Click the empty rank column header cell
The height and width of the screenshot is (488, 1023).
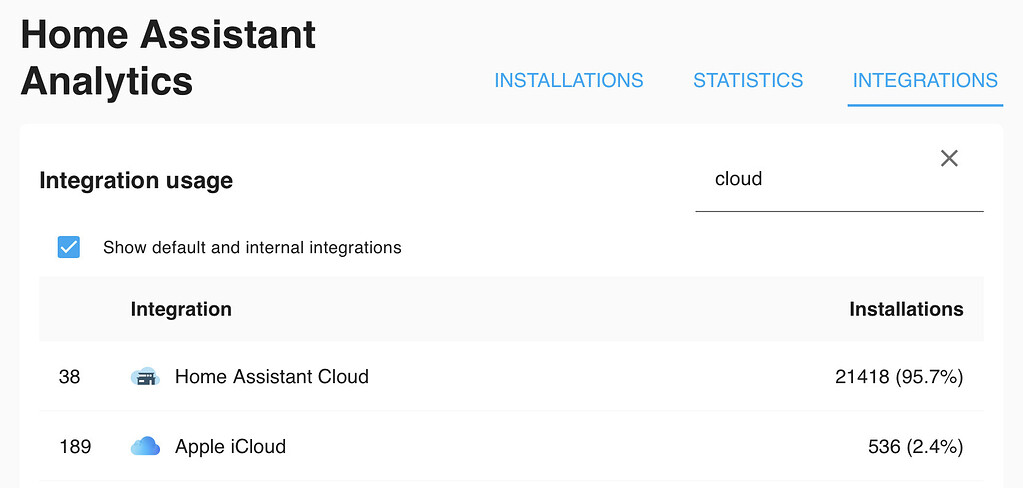[x=75, y=309]
